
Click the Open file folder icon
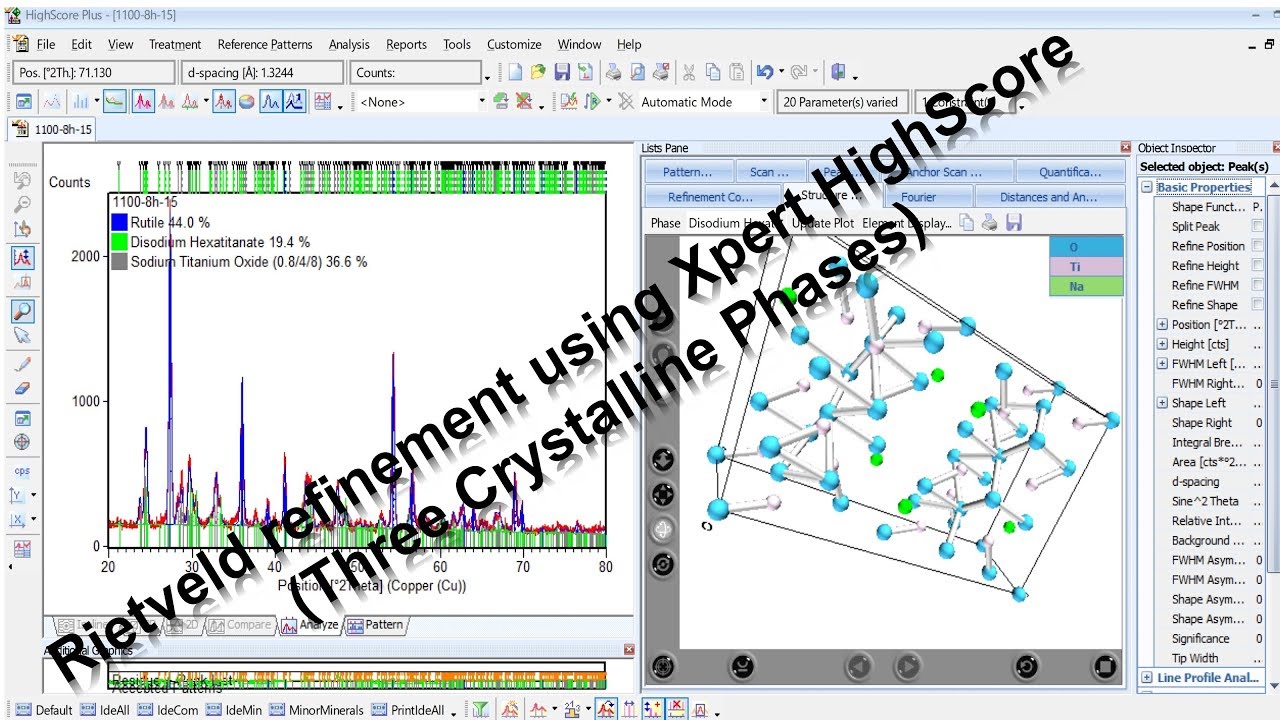pos(538,72)
